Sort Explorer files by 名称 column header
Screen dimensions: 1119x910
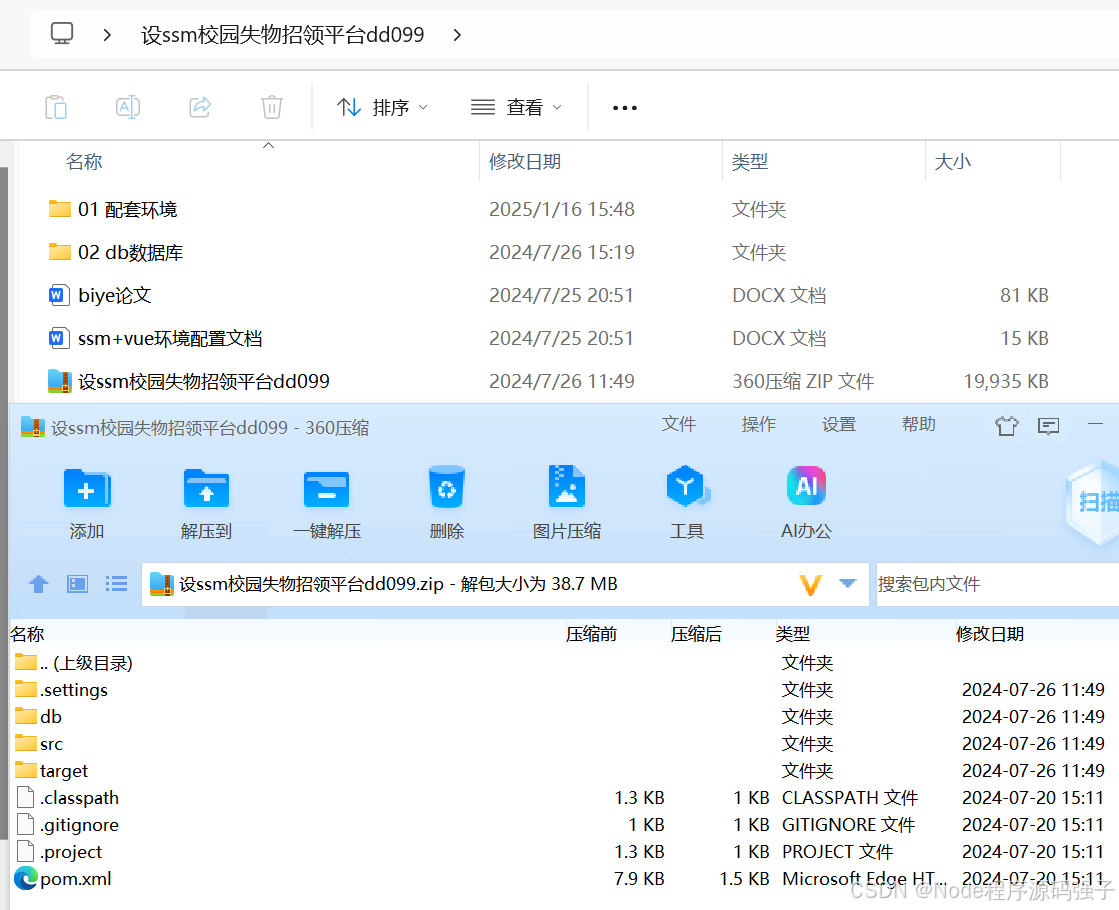[84, 162]
